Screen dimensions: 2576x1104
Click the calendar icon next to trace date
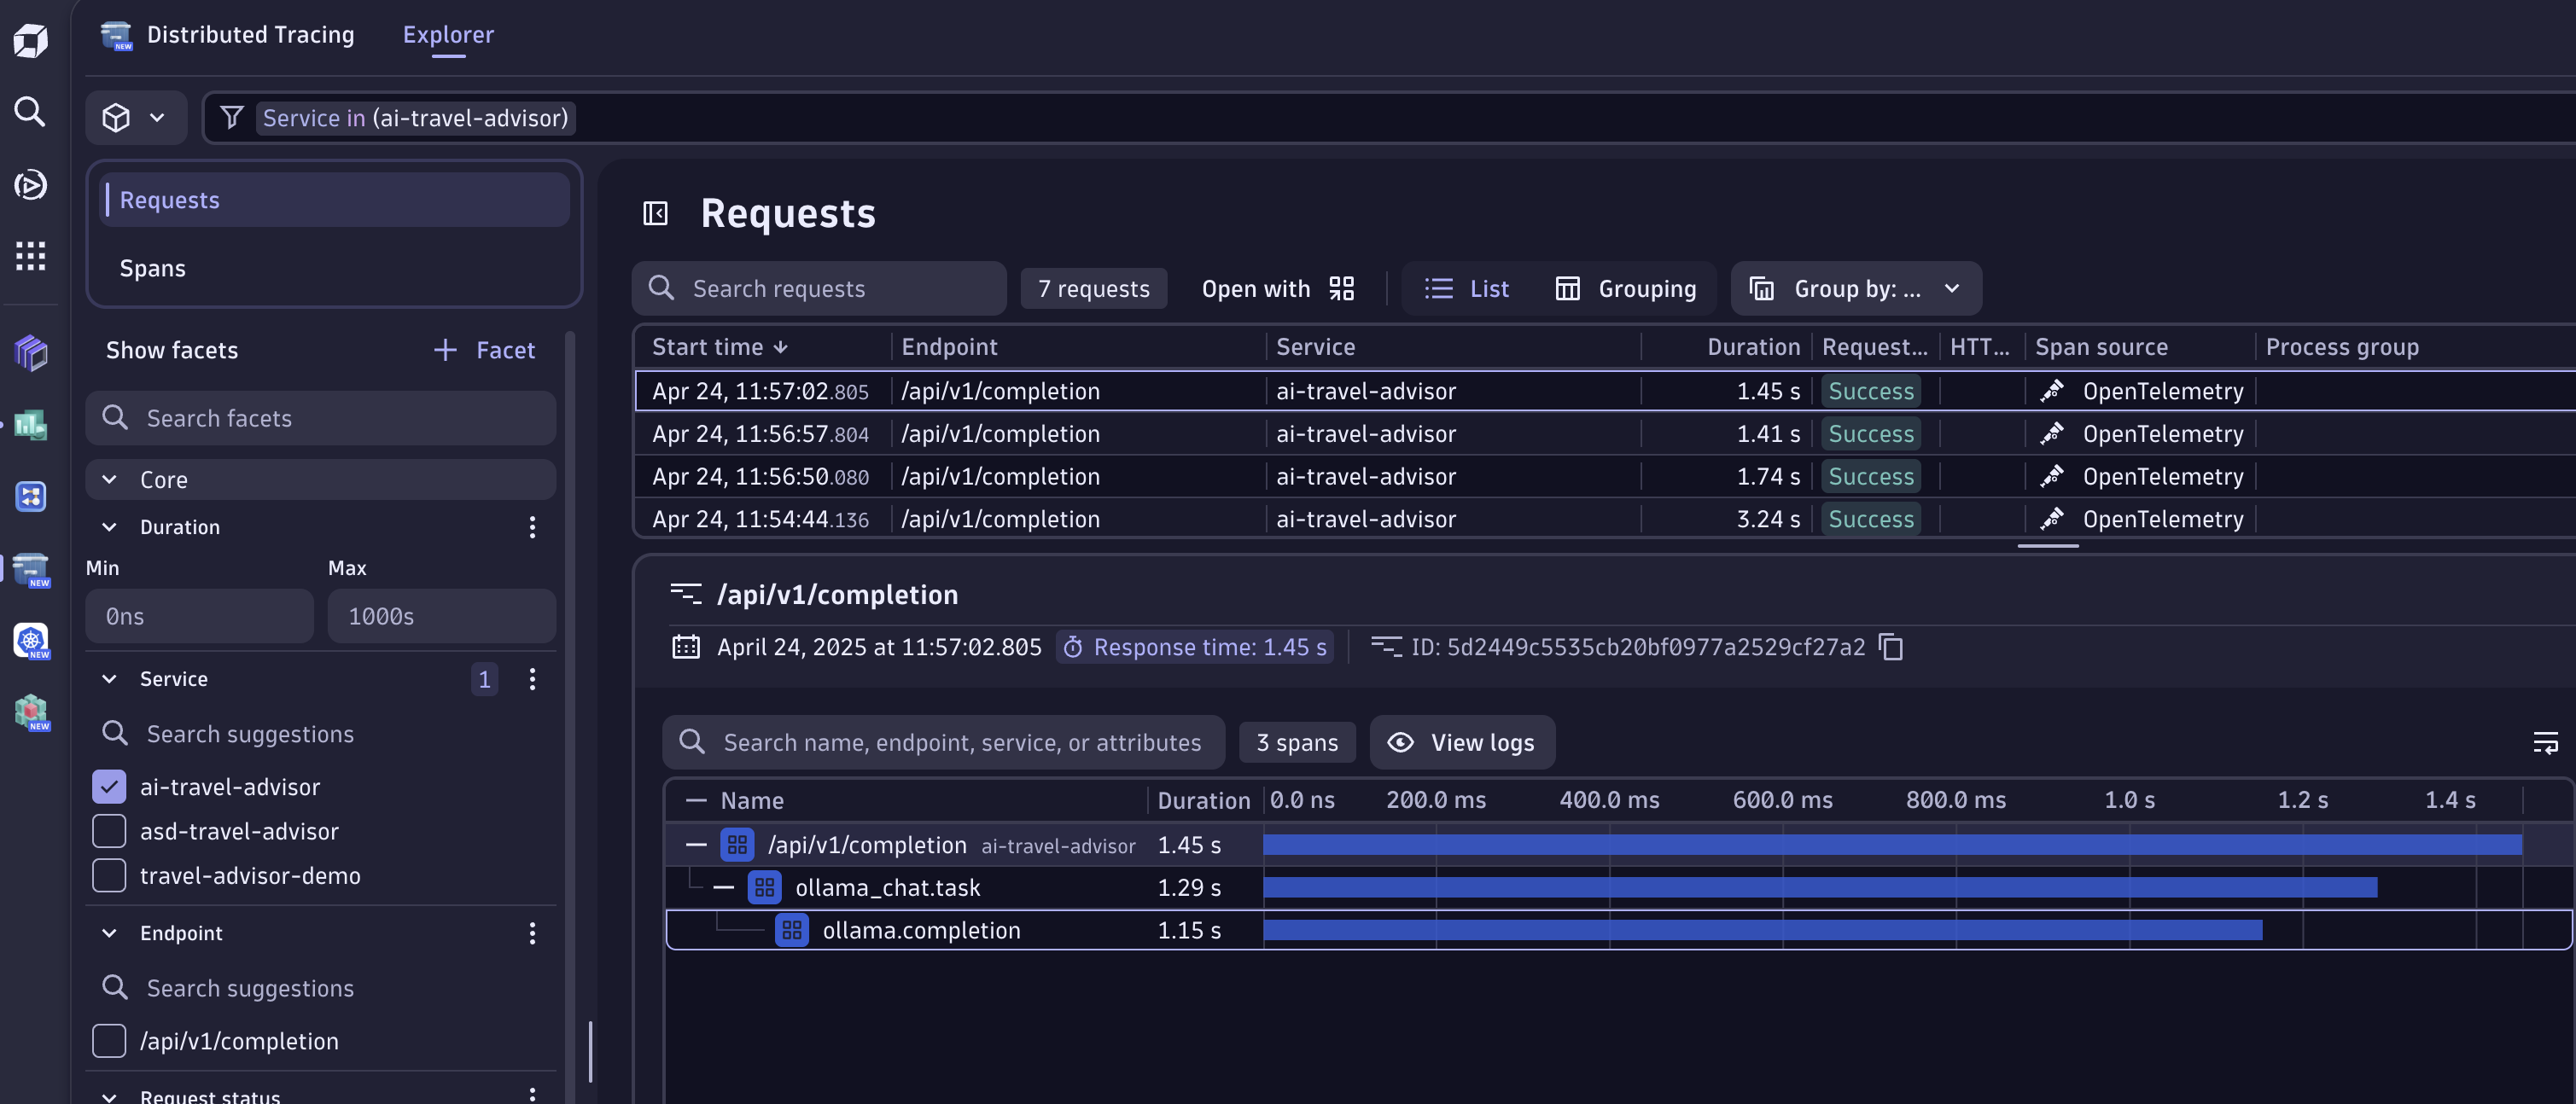(686, 647)
